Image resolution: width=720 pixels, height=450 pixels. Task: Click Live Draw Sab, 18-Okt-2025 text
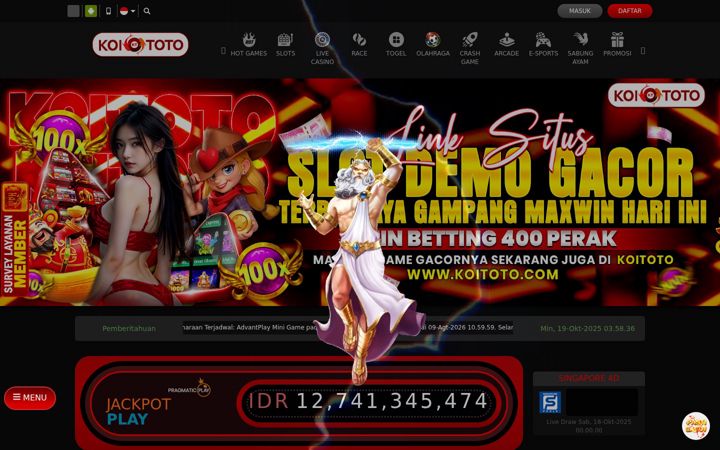click(x=589, y=426)
